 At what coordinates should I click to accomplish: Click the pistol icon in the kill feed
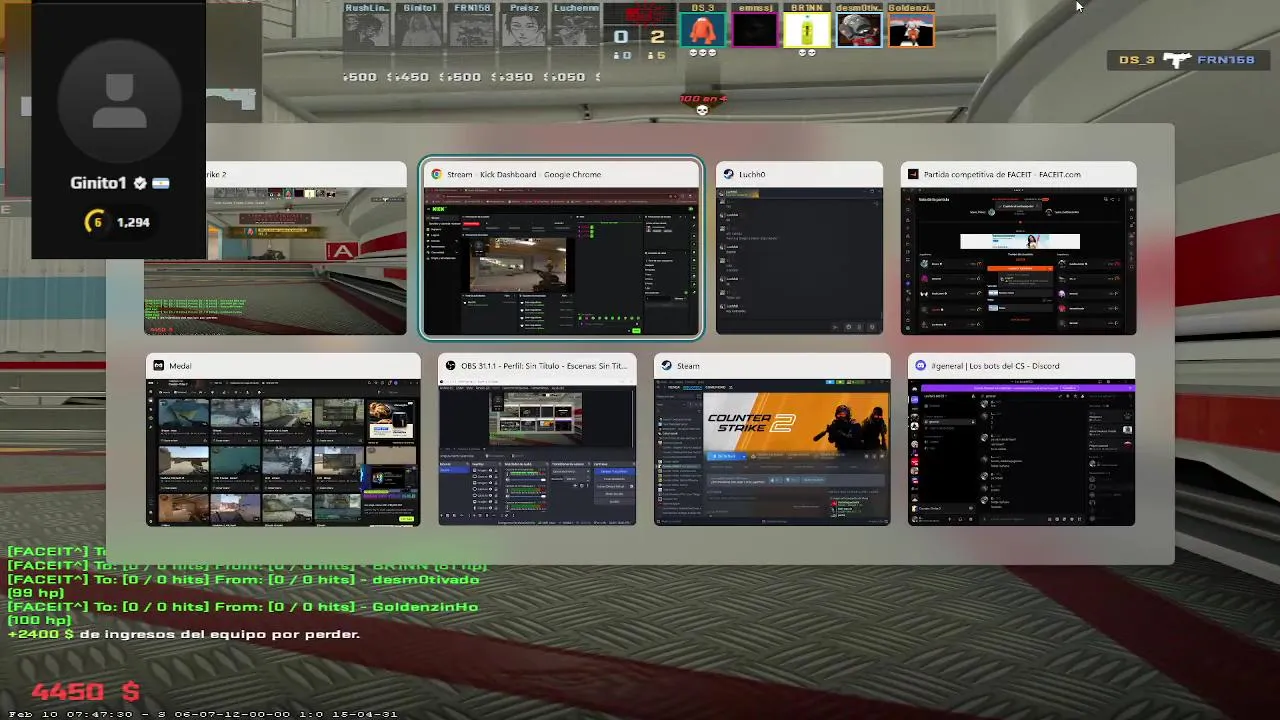[x=1175, y=60]
